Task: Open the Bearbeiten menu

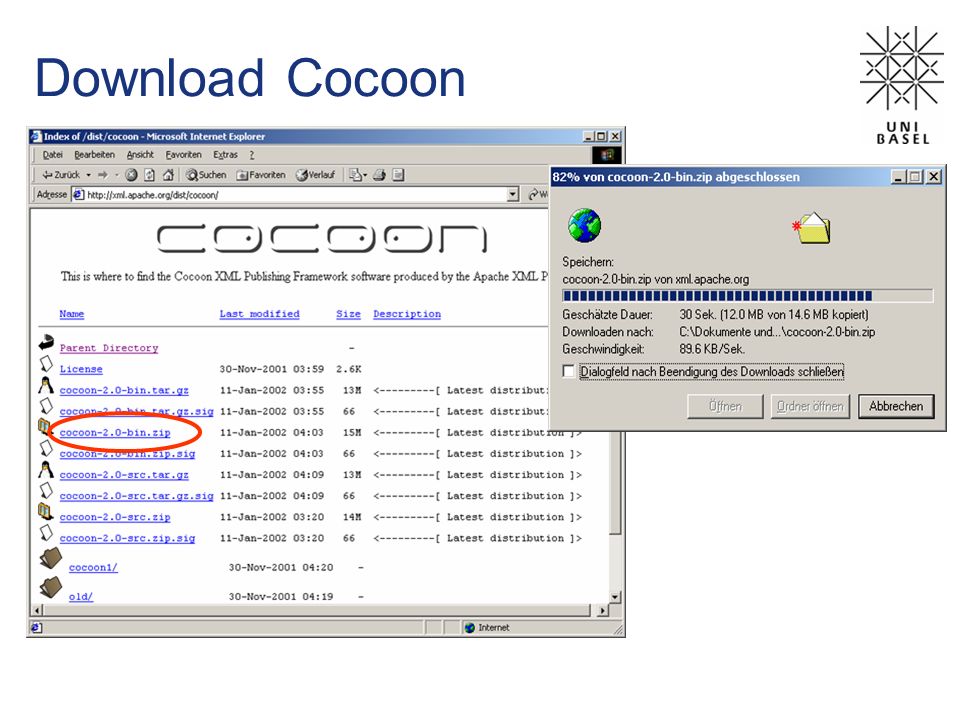Action: pos(94,155)
